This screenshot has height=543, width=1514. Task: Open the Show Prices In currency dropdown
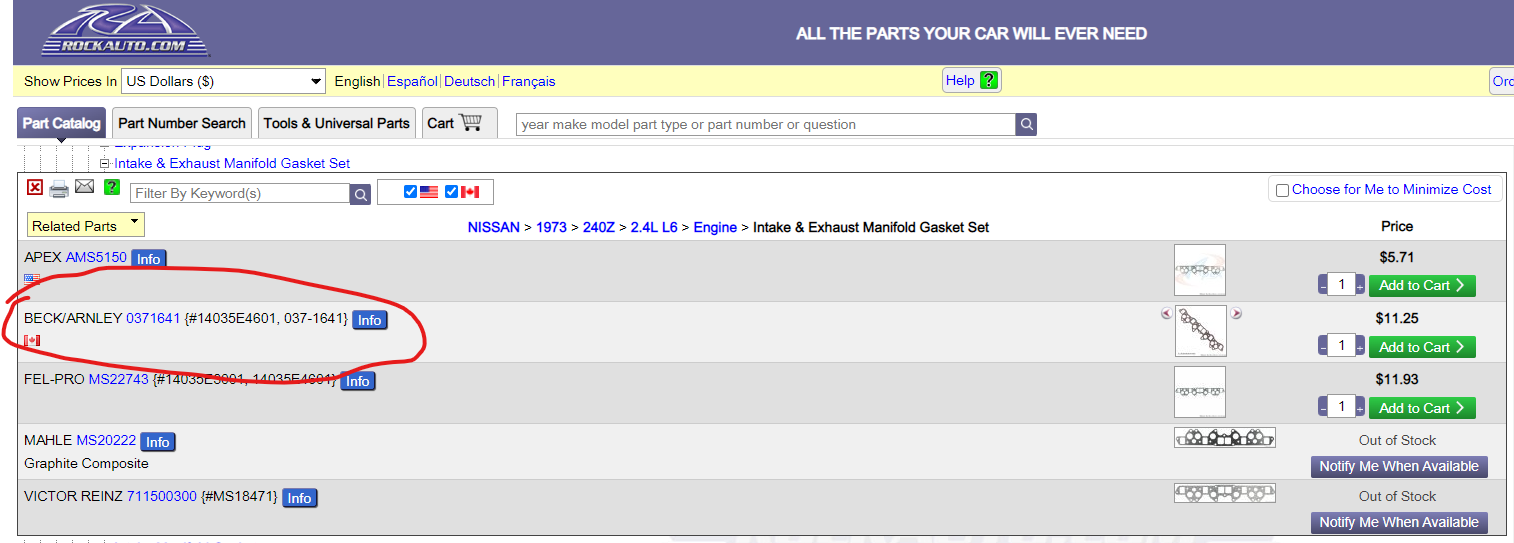tap(223, 81)
